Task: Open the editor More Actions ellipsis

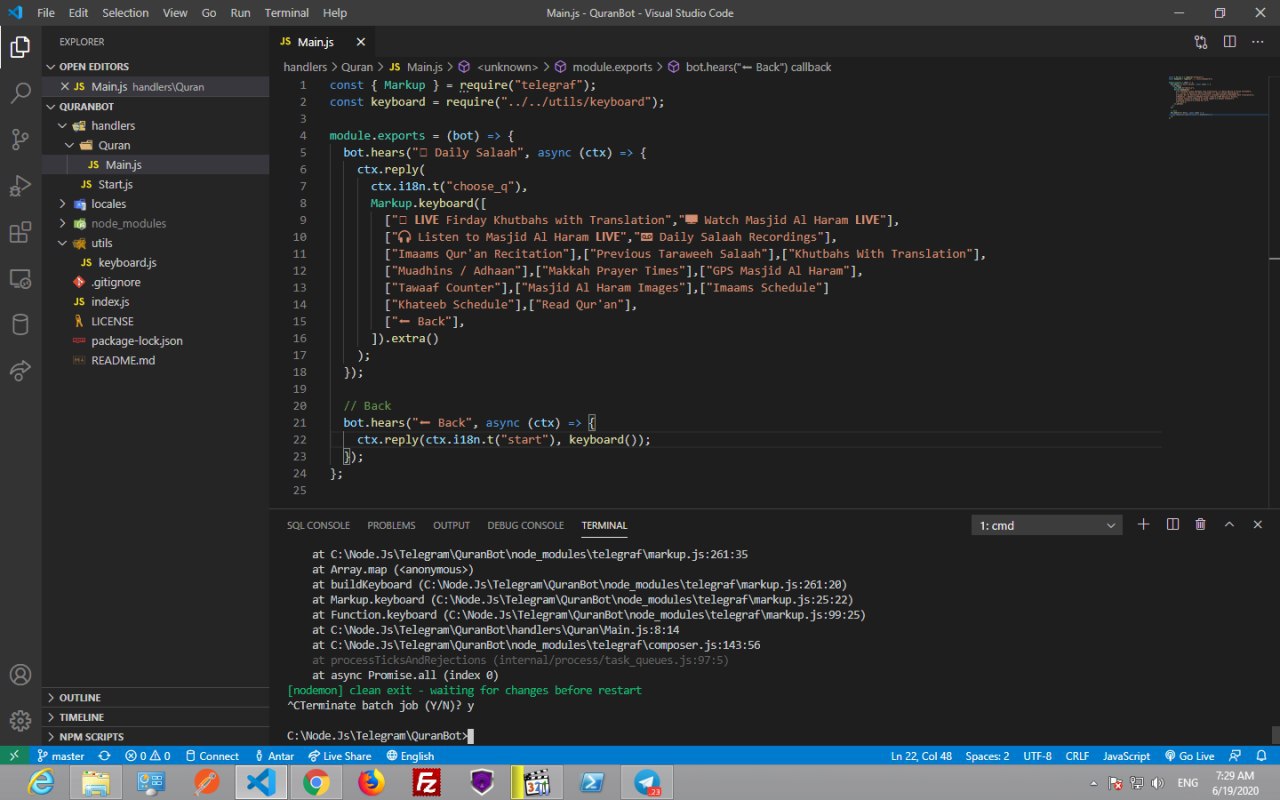Action: click(x=1258, y=42)
